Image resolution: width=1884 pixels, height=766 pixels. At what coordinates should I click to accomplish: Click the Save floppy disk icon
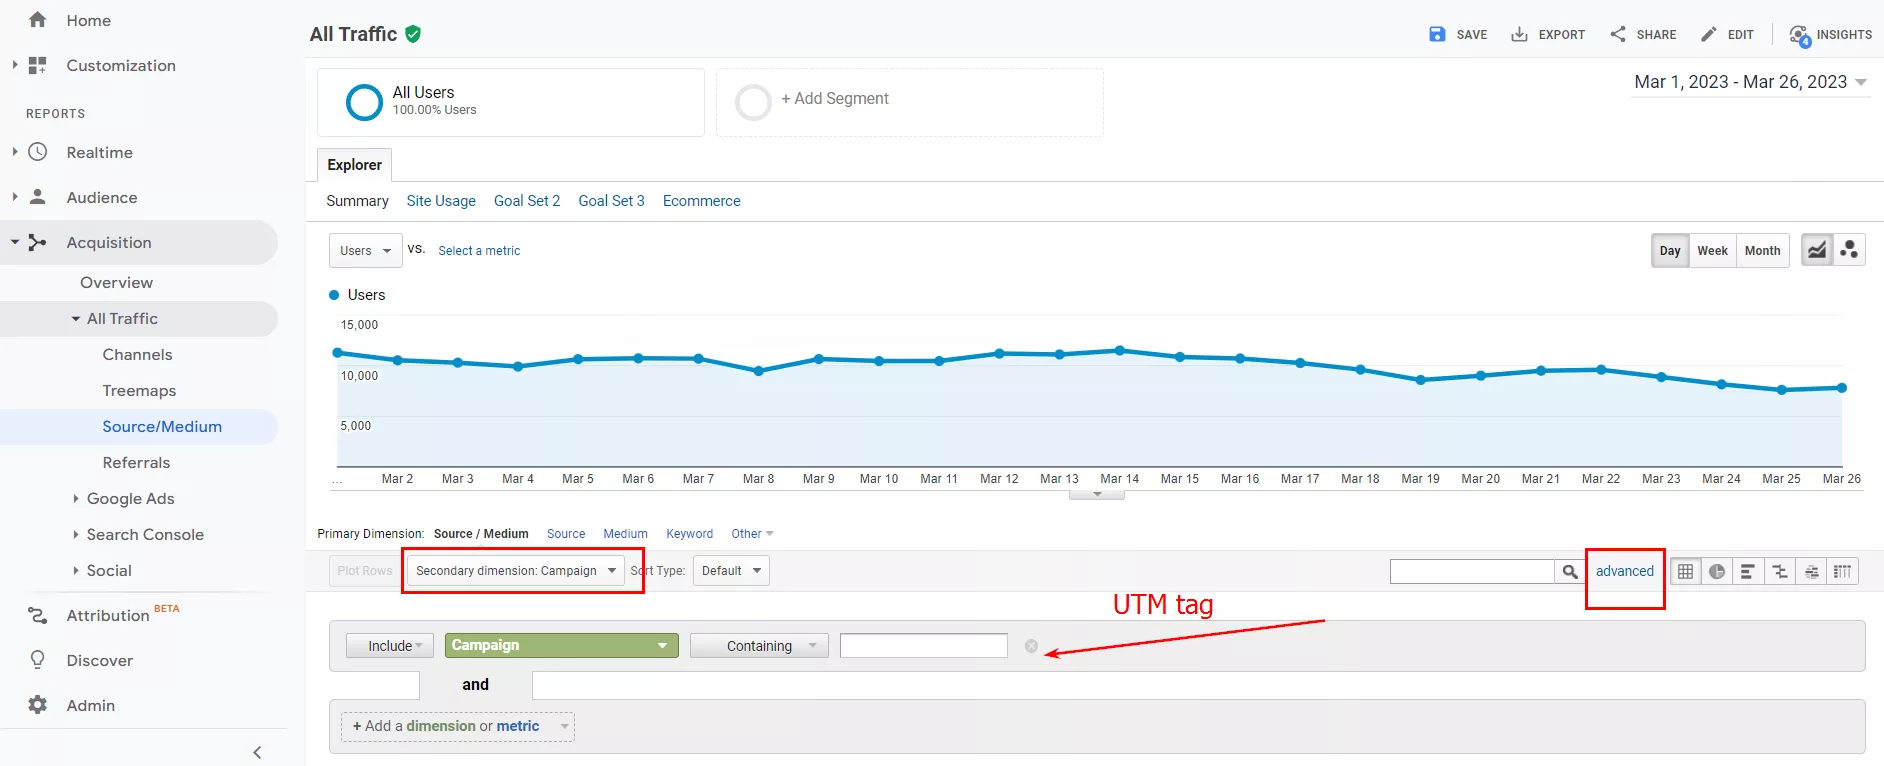1437,34
